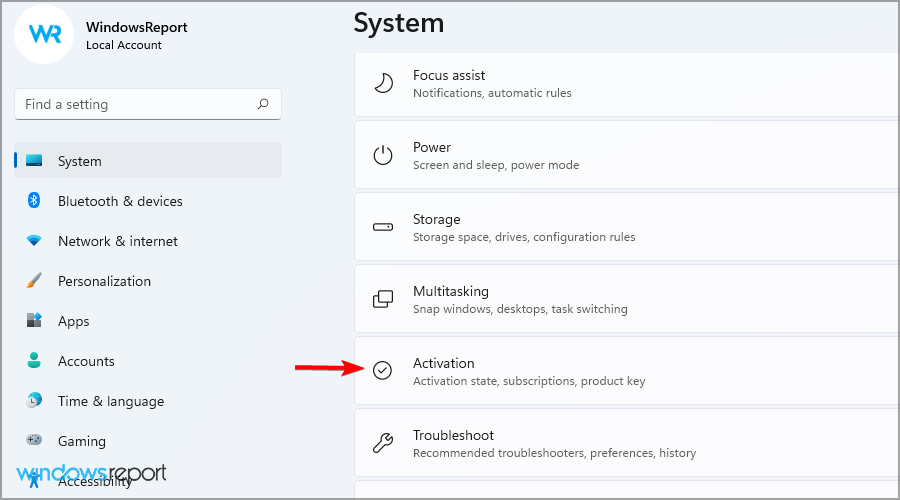
Task: Click the Power icon in System list
Action: pos(383,155)
